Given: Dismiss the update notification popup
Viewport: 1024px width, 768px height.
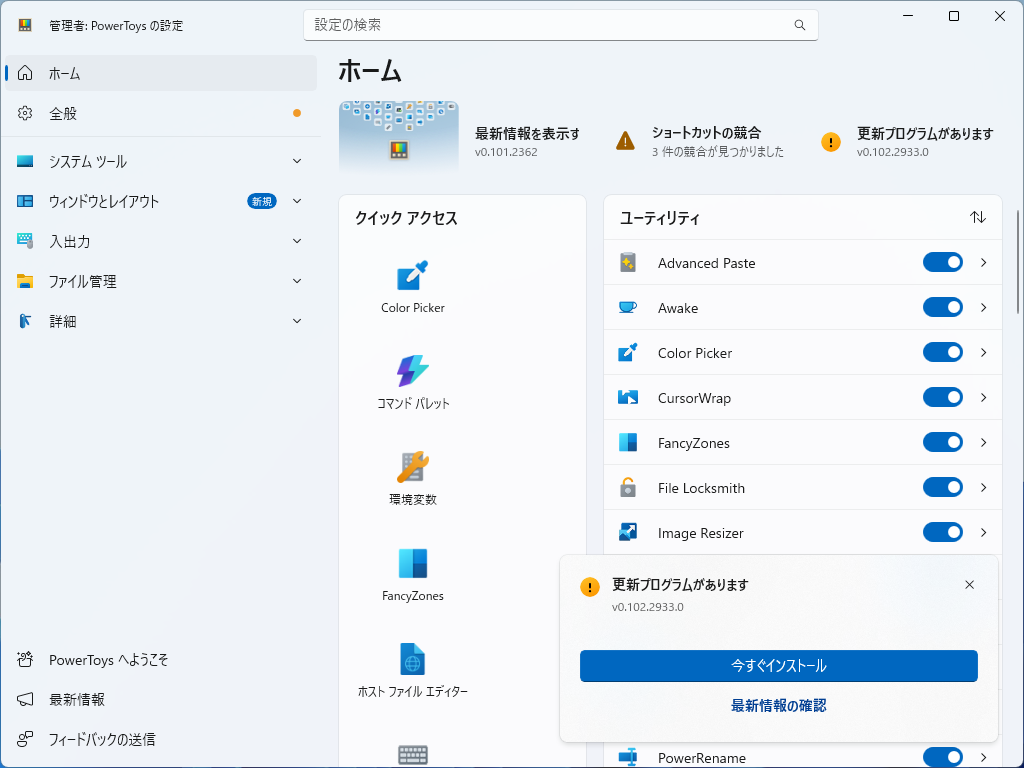Looking at the screenshot, I should coord(970,585).
